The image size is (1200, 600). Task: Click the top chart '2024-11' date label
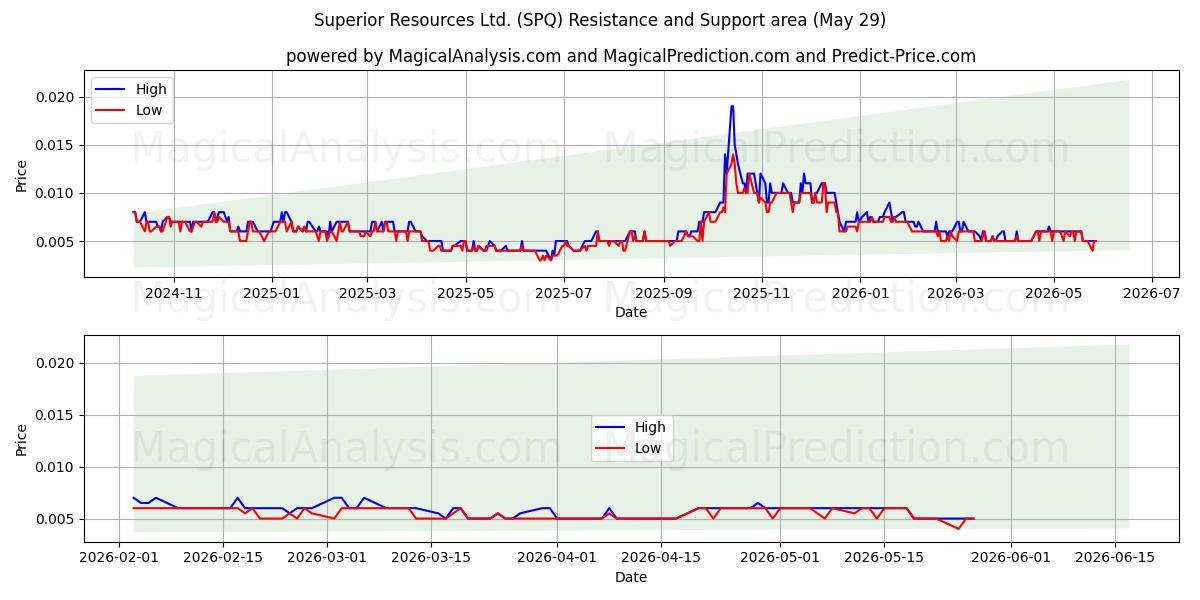pos(174,294)
